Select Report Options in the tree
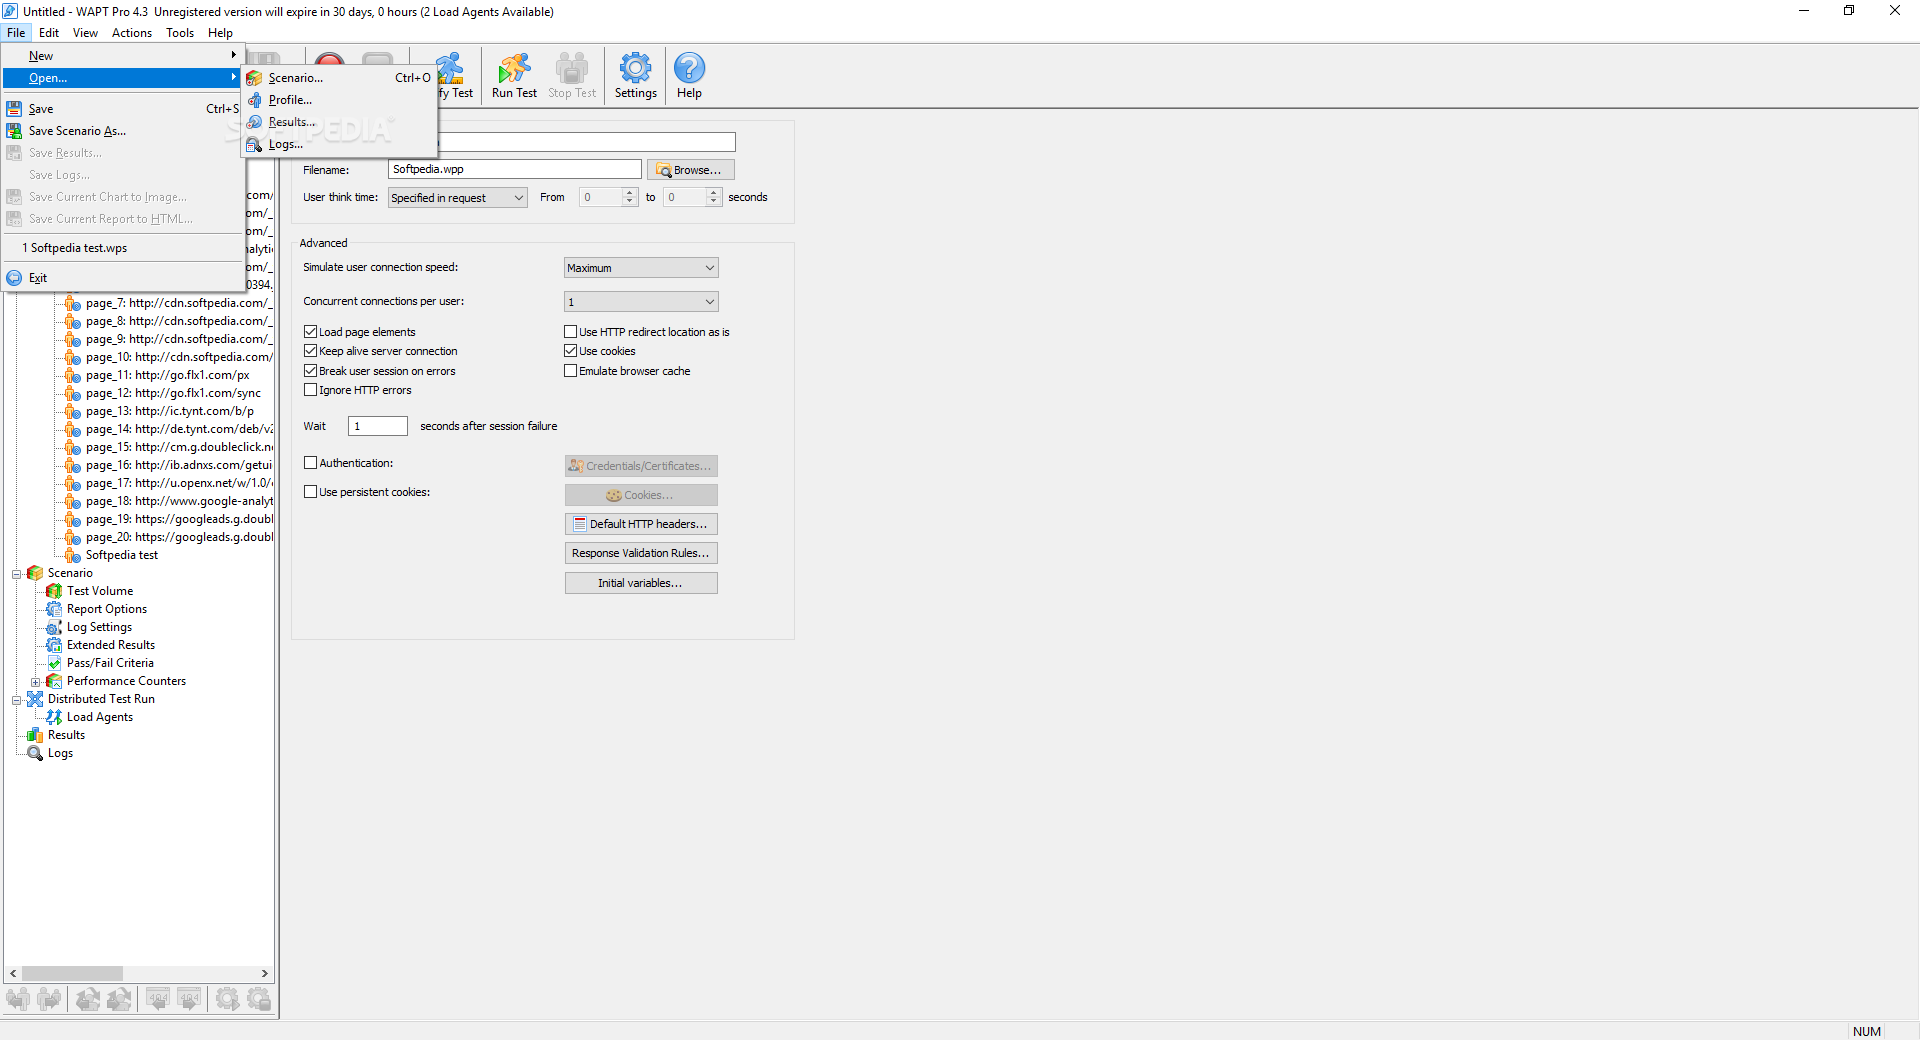Viewport: 1920px width, 1040px height. tap(106, 609)
